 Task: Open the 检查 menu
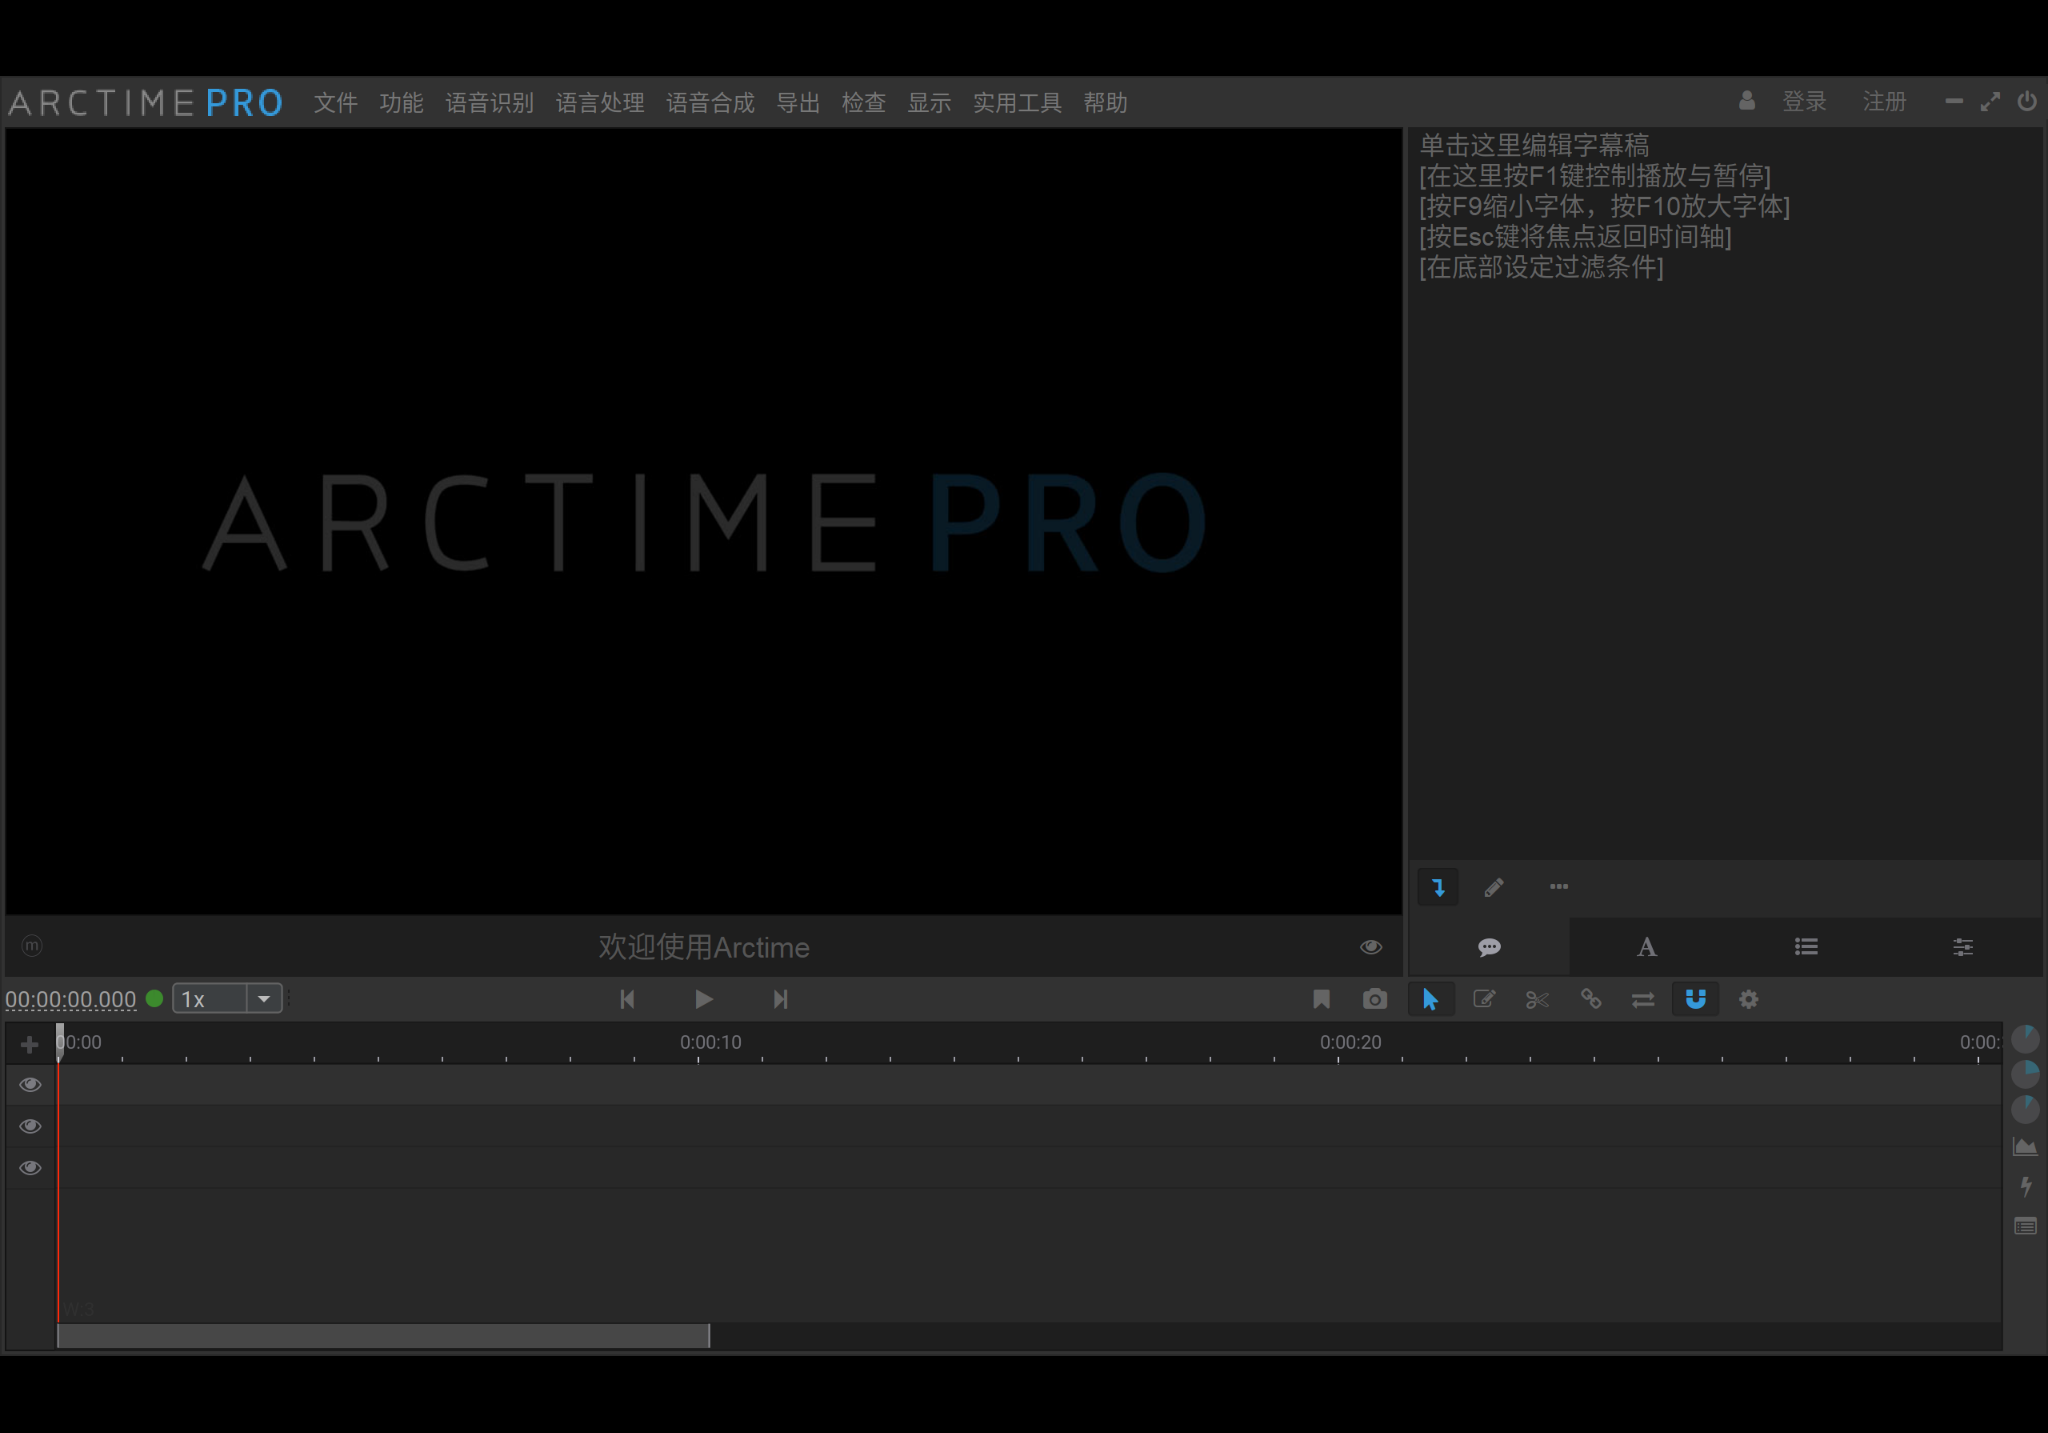tap(864, 103)
